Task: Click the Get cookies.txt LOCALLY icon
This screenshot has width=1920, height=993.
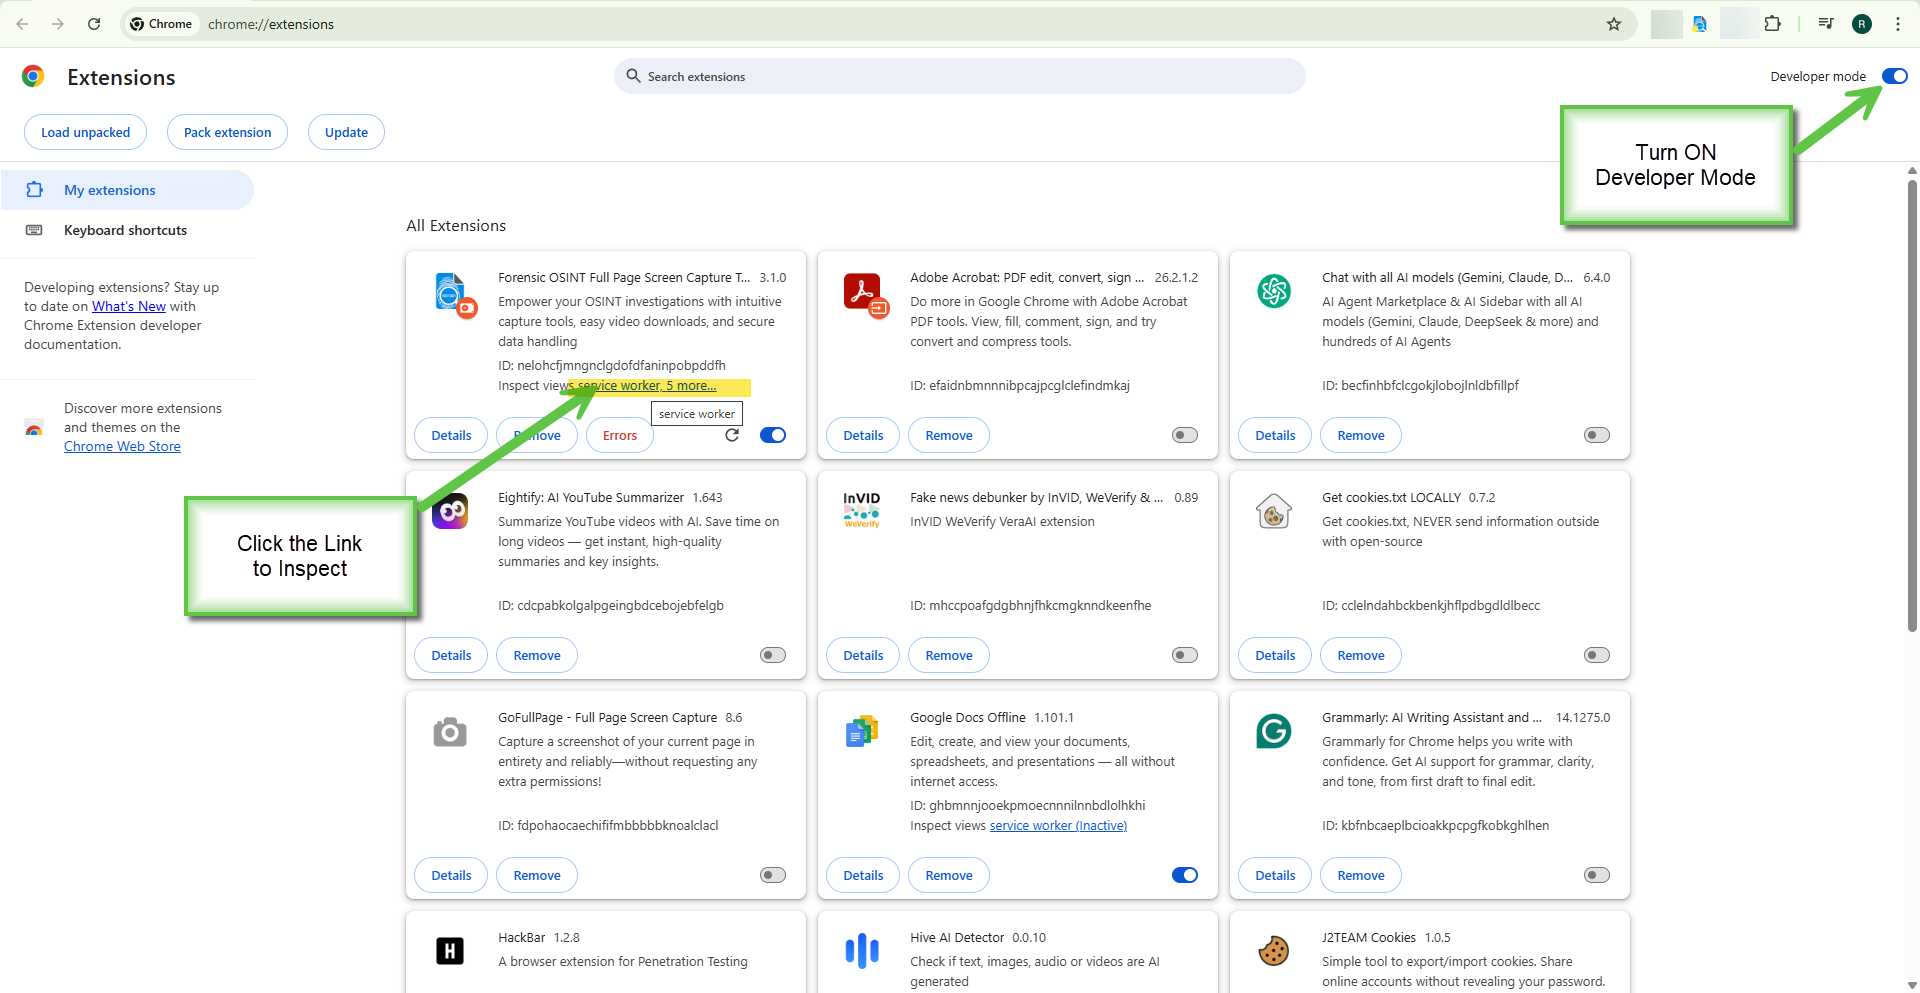Action: pyautogui.click(x=1274, y=512)
